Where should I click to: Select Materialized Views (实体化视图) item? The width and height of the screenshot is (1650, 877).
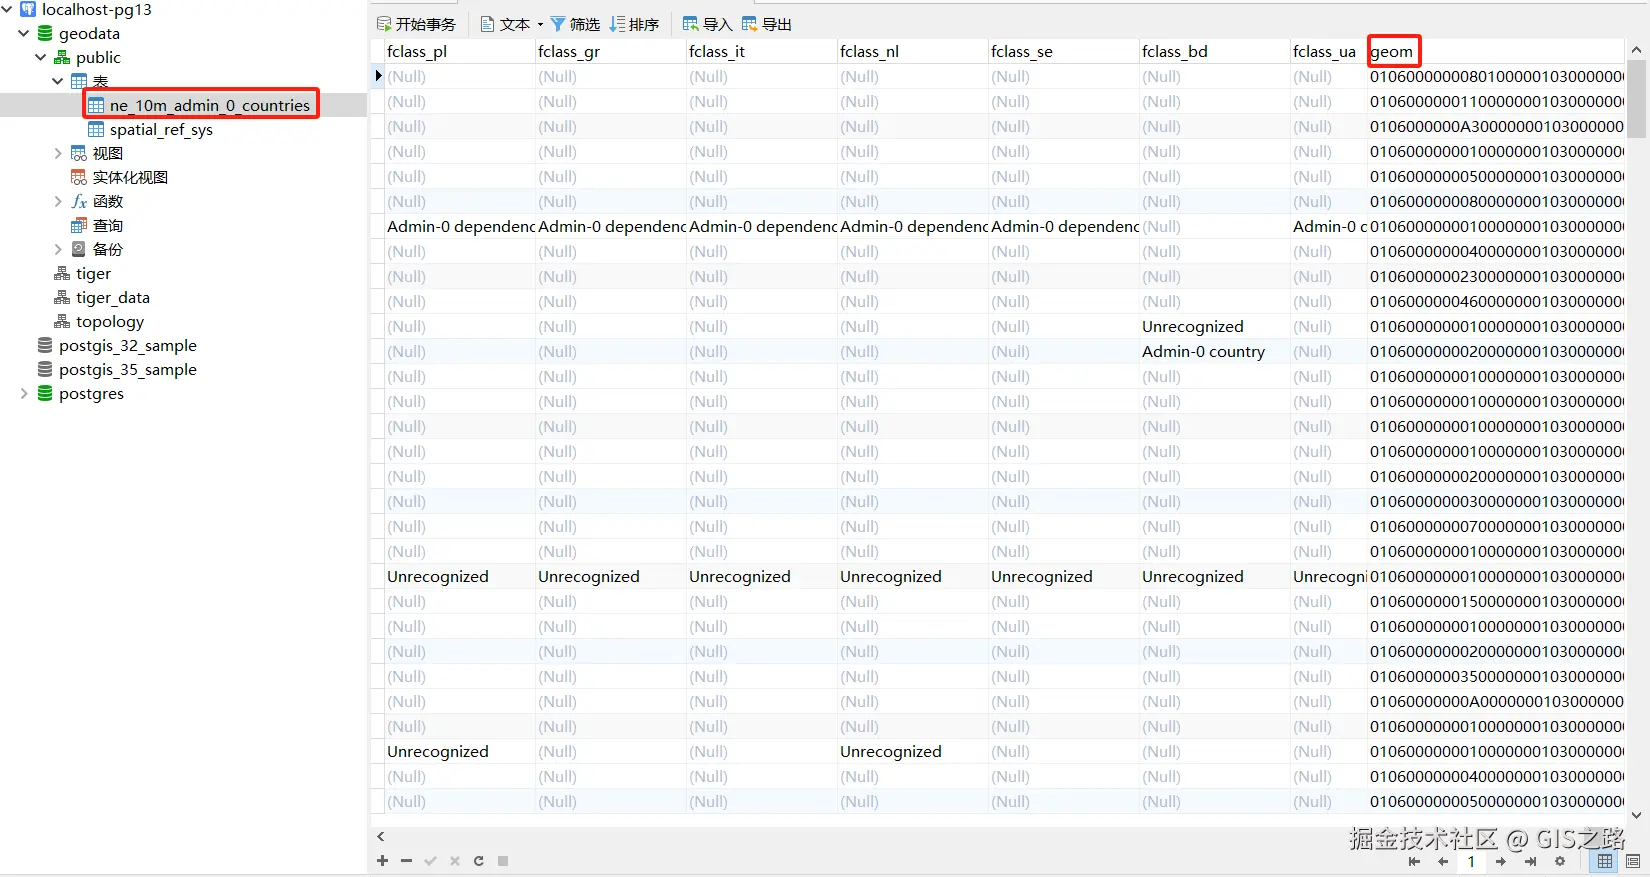[130, 177]
